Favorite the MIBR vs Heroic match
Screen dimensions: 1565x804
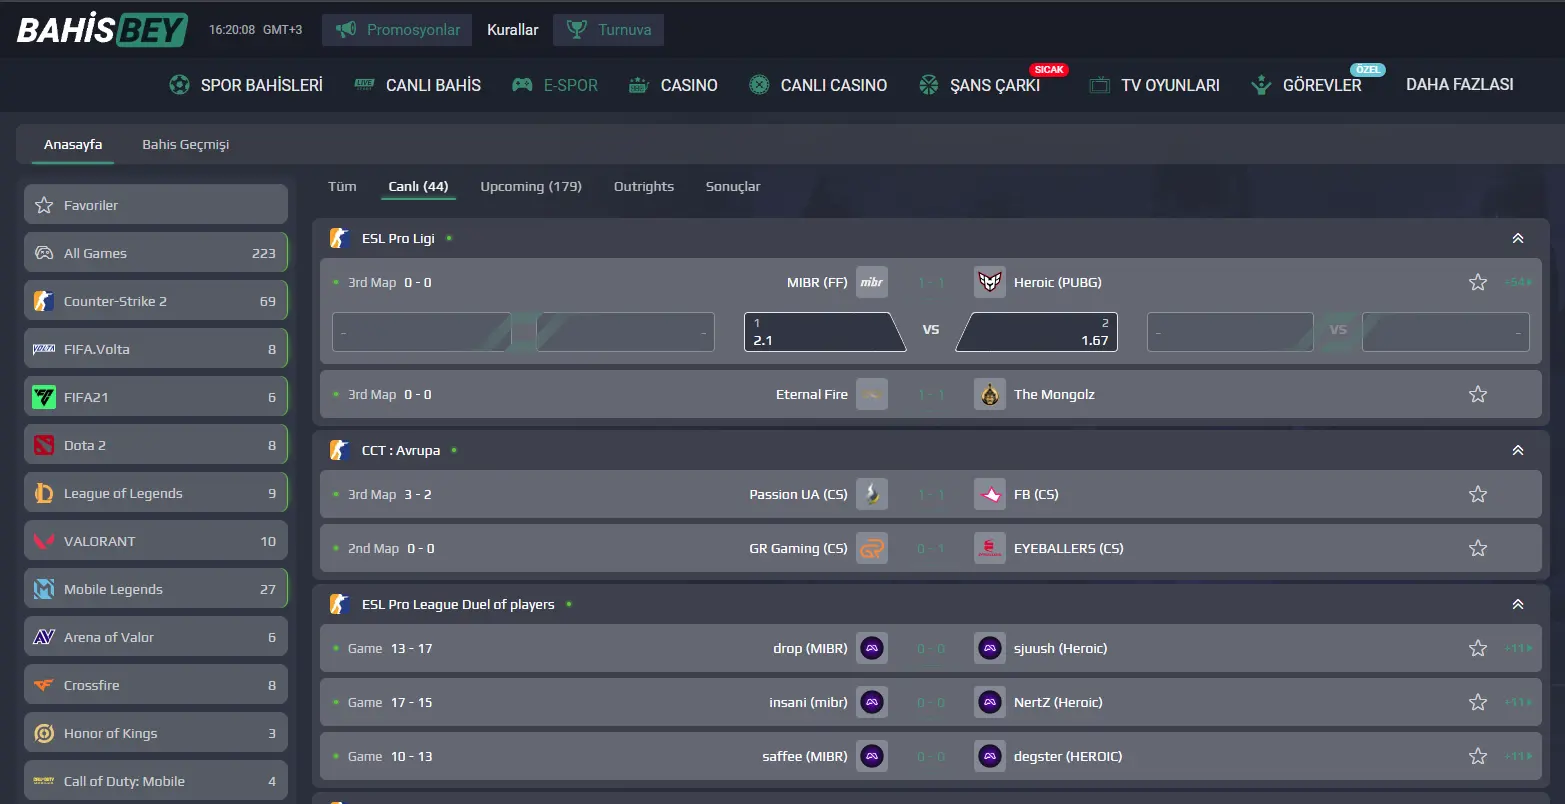(1478, 282)
